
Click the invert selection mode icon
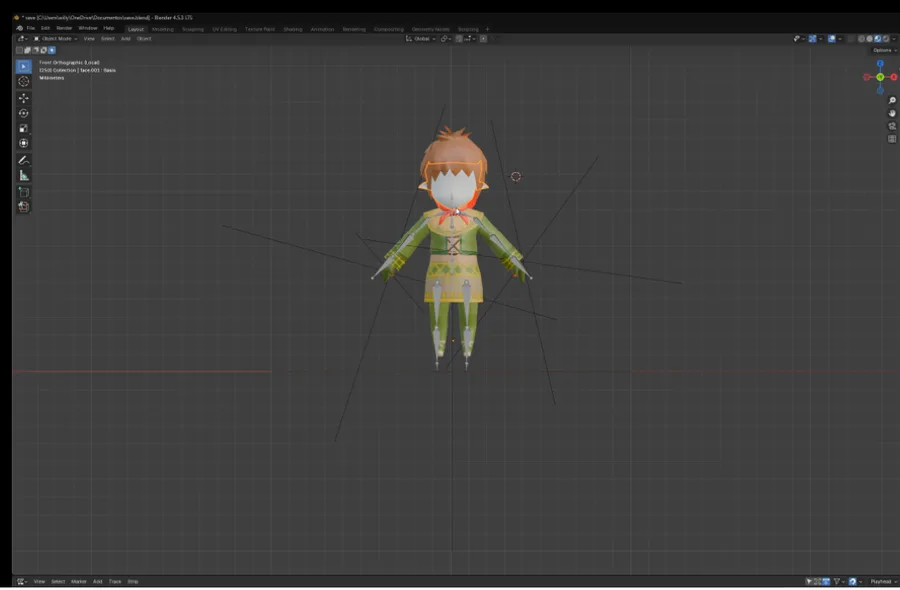click(x=44, y=51)
